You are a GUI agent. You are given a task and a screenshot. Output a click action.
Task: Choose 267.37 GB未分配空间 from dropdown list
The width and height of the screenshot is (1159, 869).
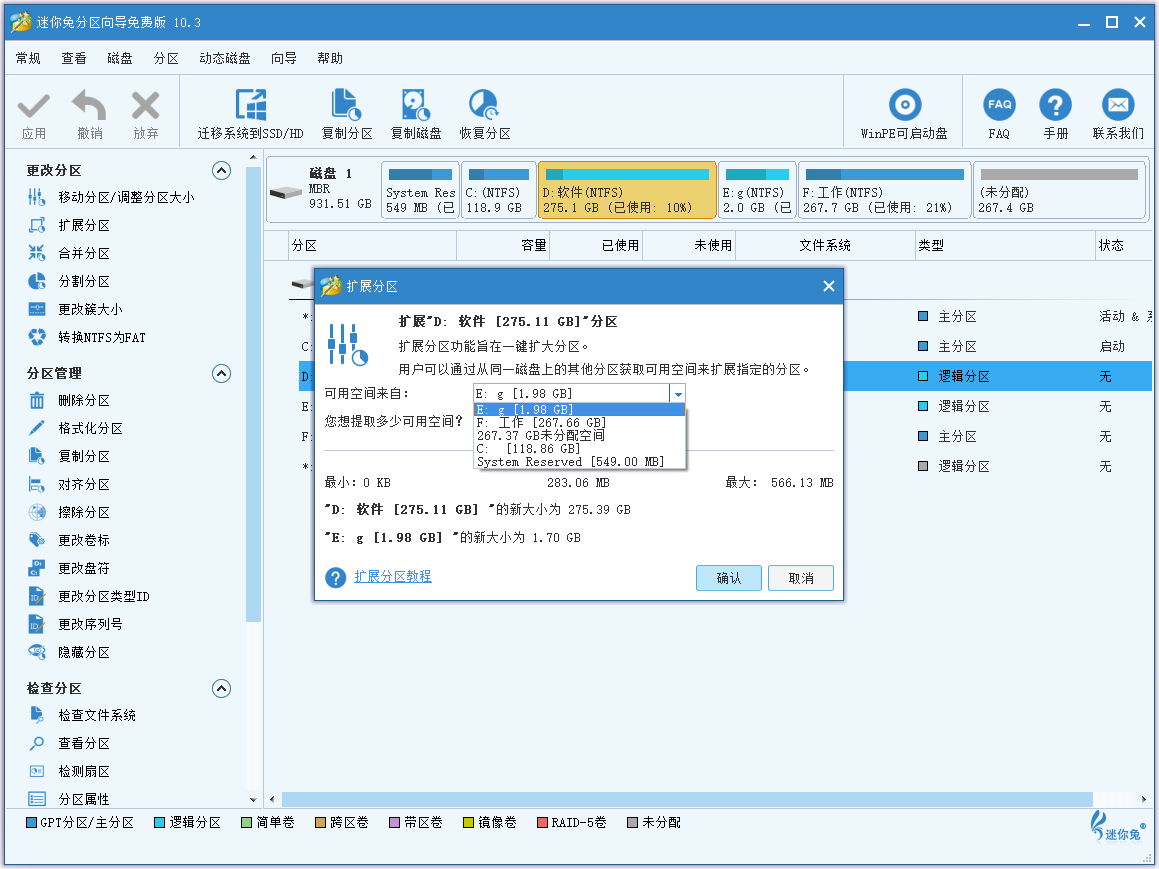pyautogui.click(x=580, y=436)
